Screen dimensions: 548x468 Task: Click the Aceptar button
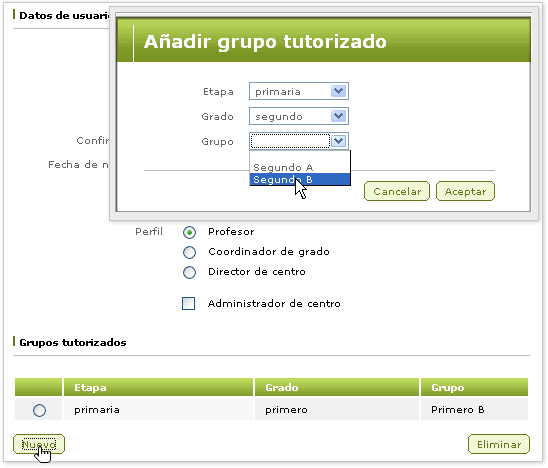(465, 191)
